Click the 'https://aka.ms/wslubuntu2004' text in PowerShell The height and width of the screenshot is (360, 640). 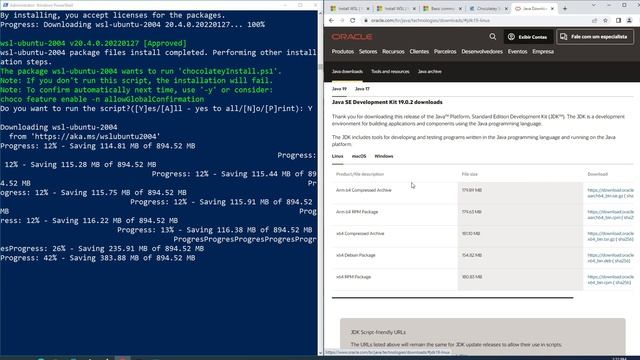96,136
